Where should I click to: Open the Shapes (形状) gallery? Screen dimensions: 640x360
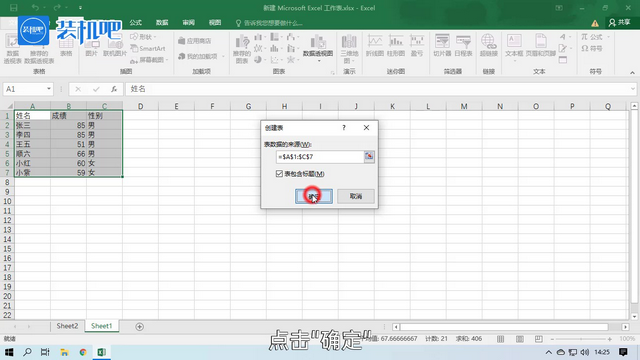143,37
